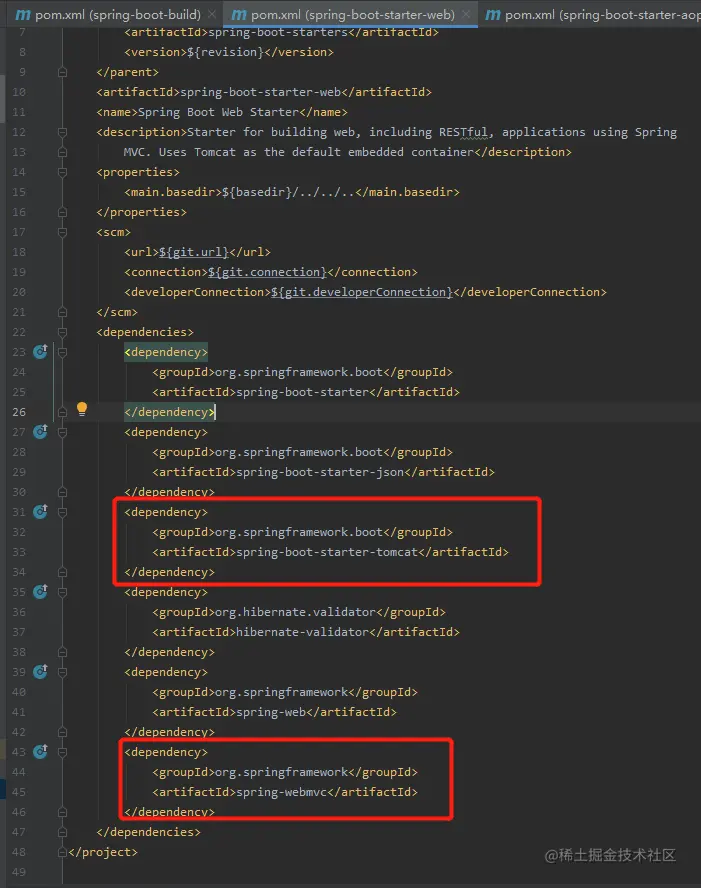Collapse the </parent> fold marker on line 9

click(x=62, y=72)
